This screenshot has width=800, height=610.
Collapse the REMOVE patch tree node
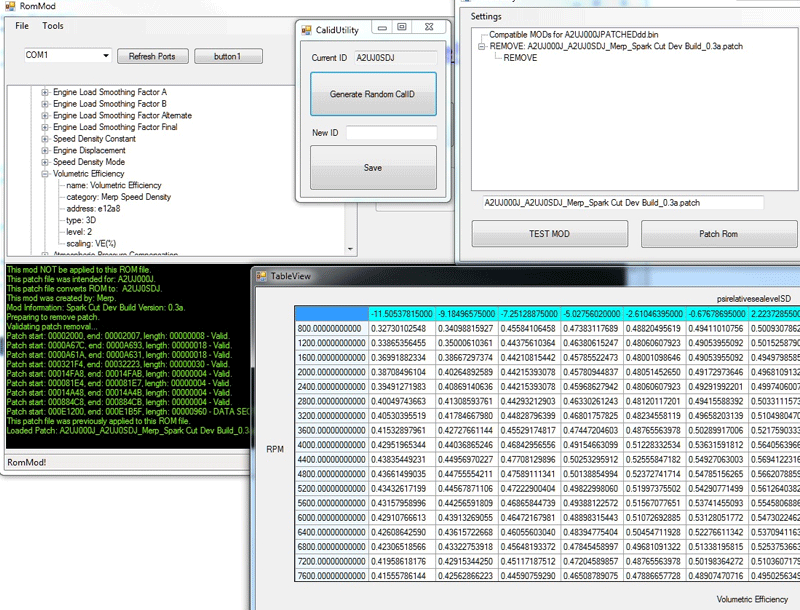pyautogui.click(x=481, y=46)
